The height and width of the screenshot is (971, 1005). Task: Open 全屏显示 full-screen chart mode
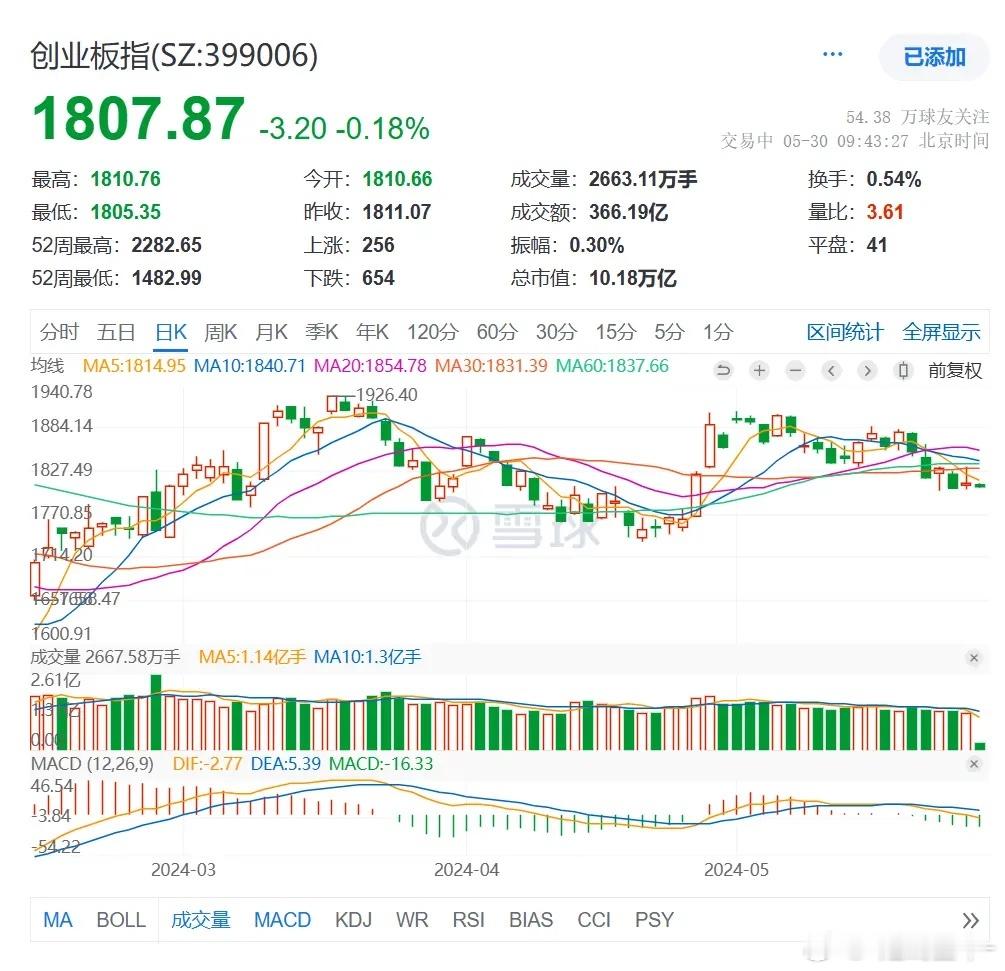tap(941, 331)
